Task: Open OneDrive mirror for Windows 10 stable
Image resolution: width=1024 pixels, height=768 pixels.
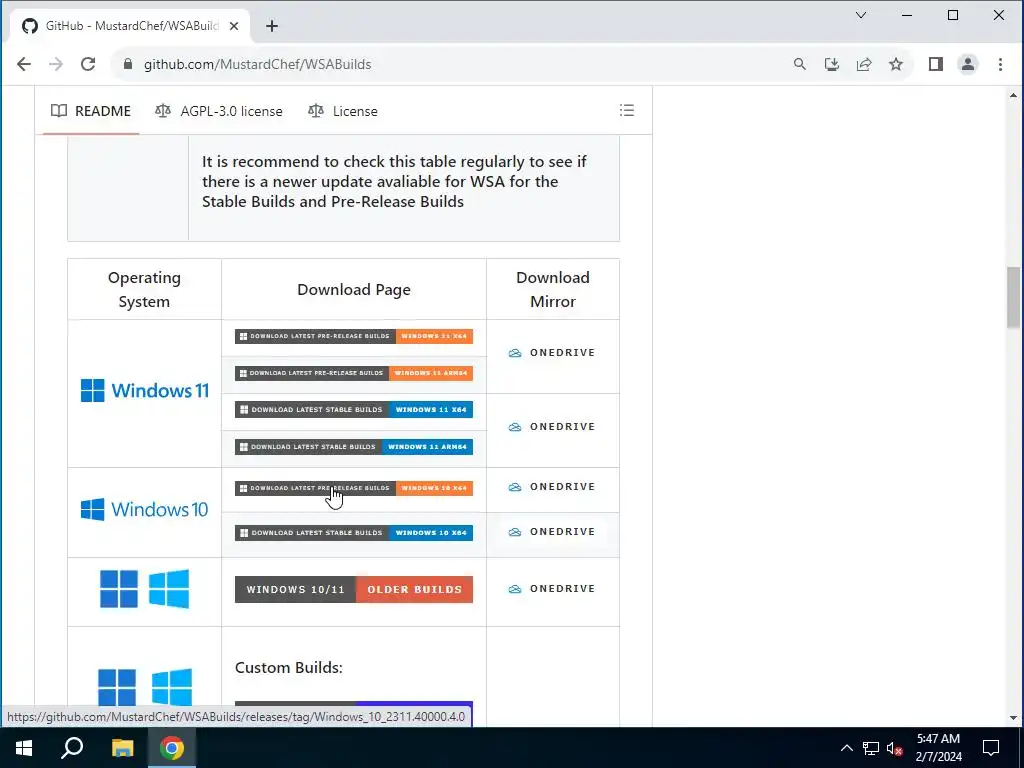Action: 552,532
